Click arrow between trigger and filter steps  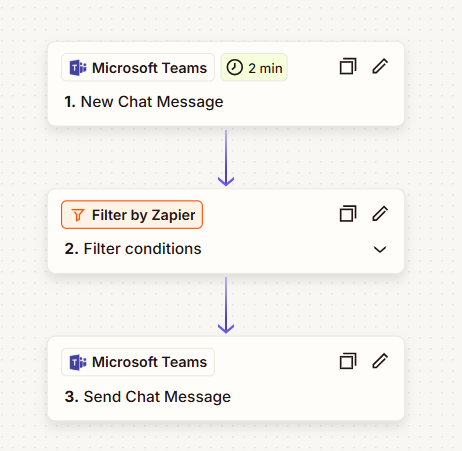[x=226, y=158]
